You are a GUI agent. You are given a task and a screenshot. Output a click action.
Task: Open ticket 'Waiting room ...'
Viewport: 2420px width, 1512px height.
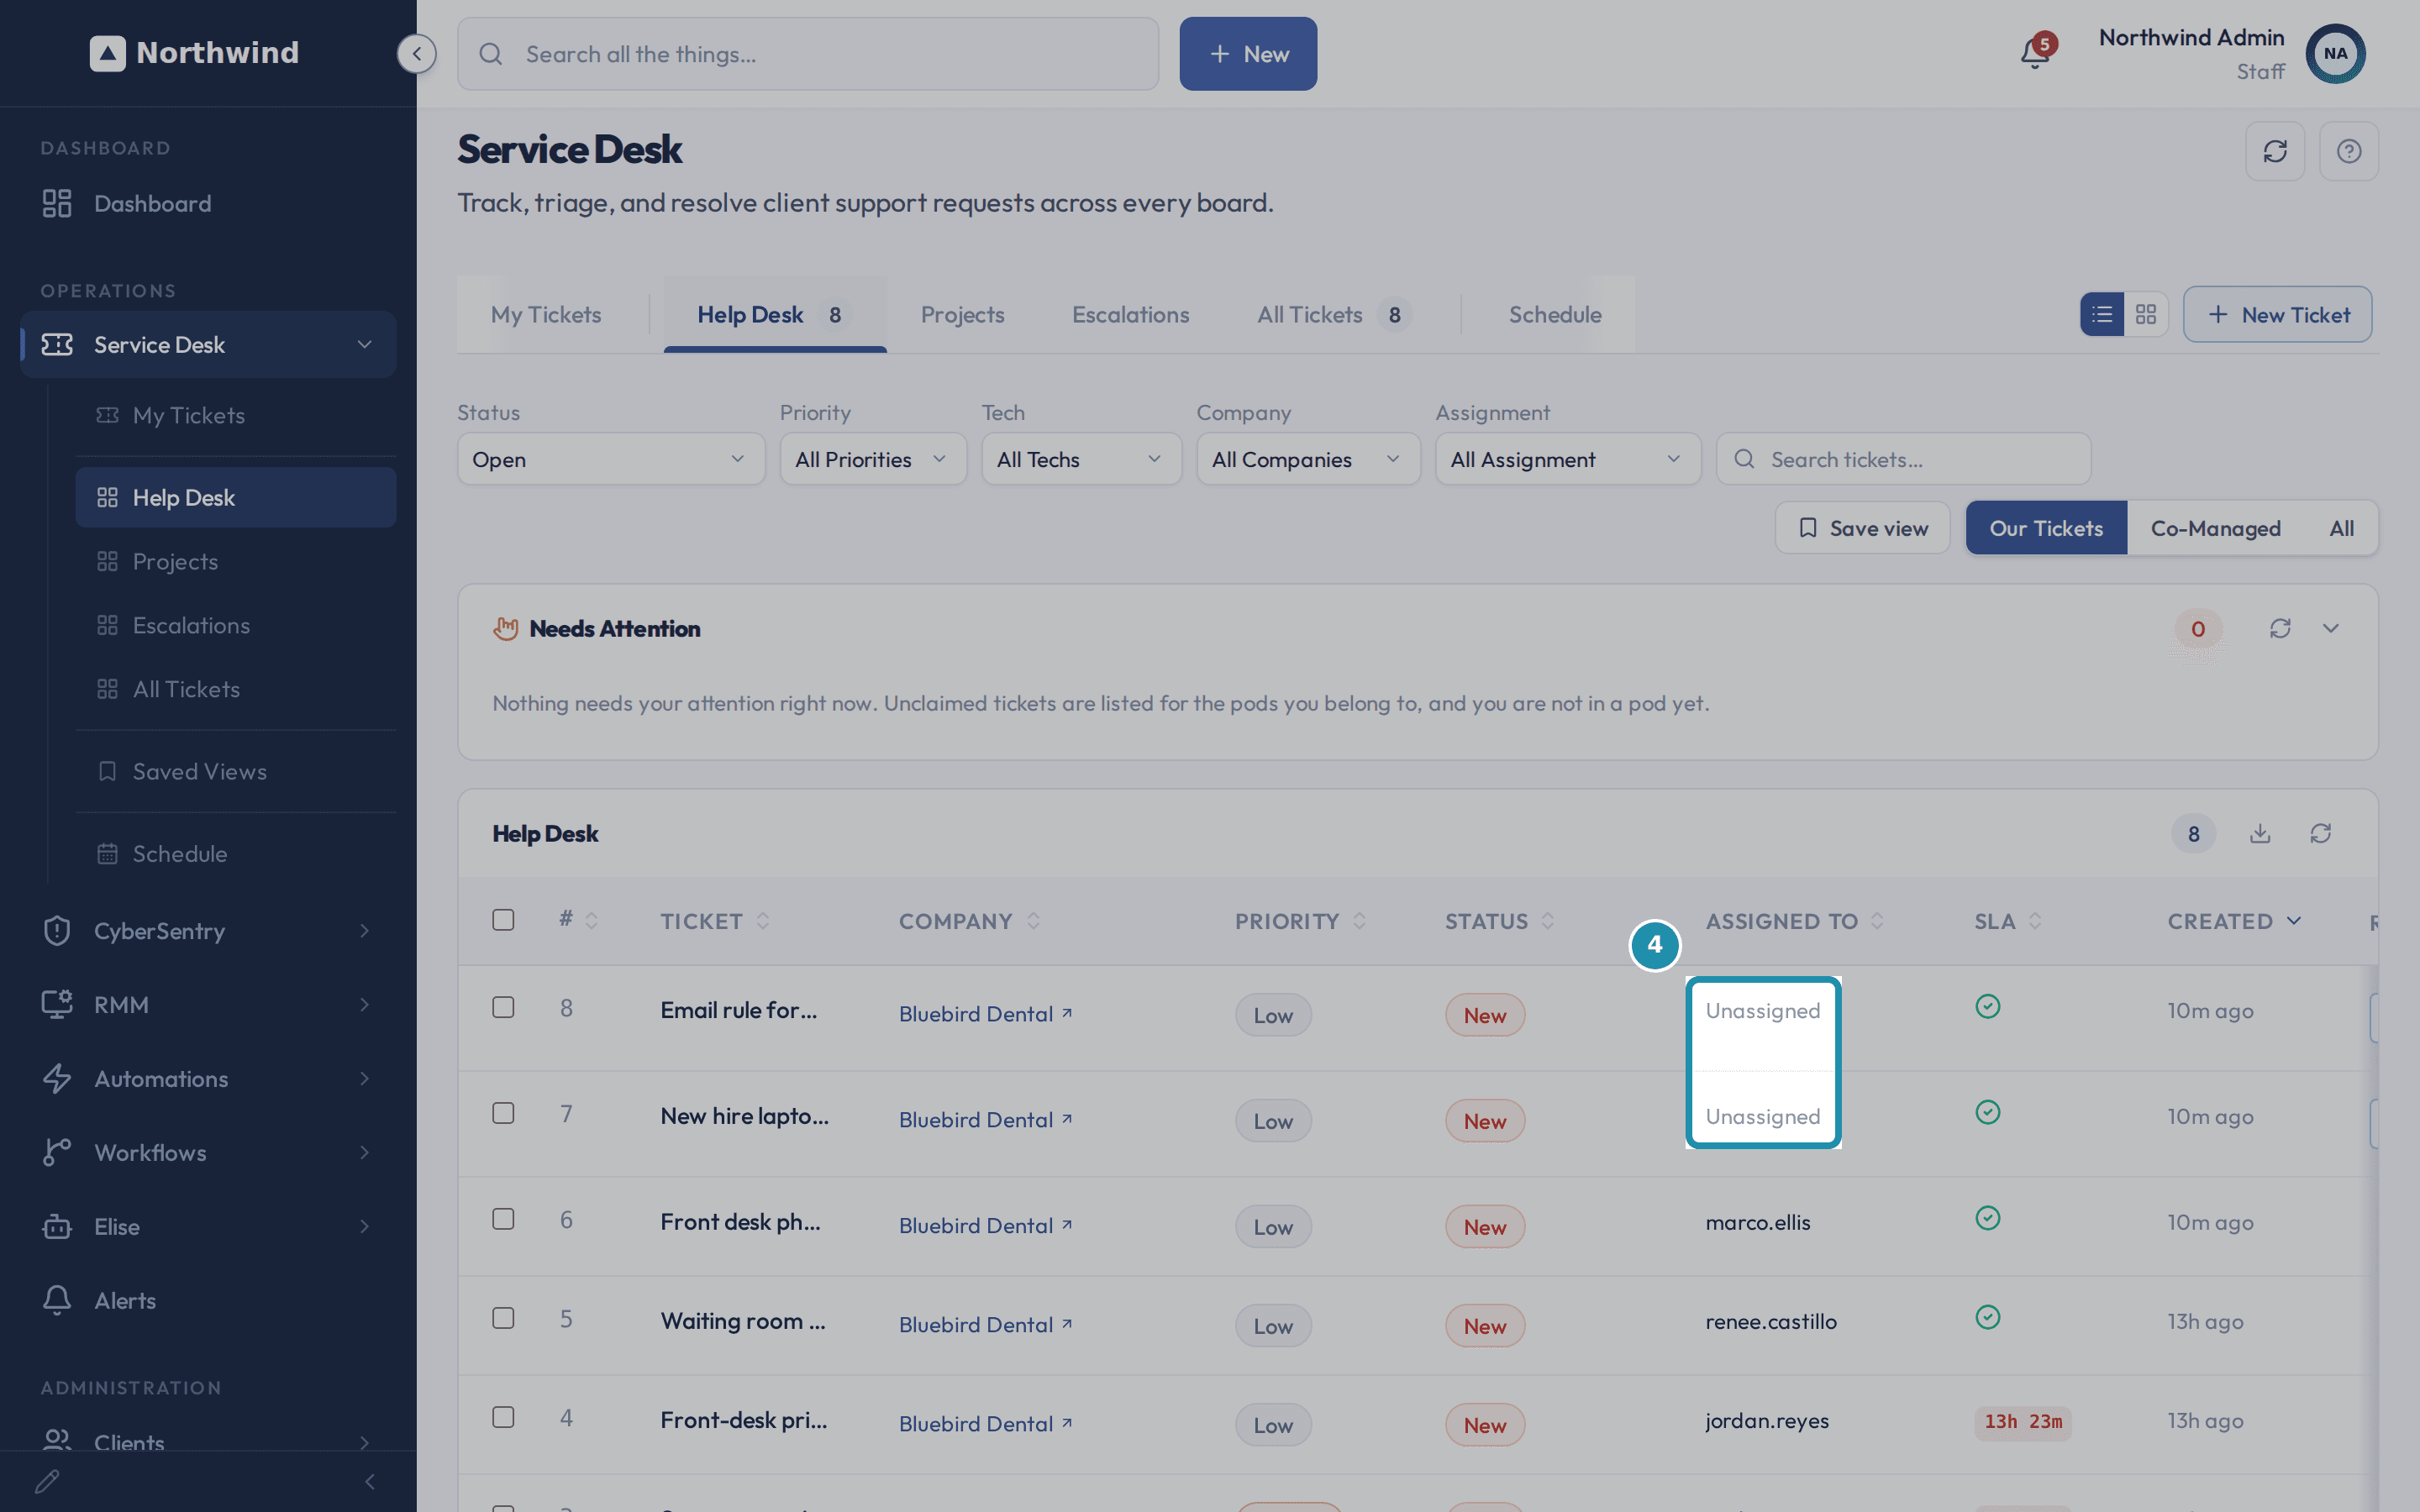743,1321
